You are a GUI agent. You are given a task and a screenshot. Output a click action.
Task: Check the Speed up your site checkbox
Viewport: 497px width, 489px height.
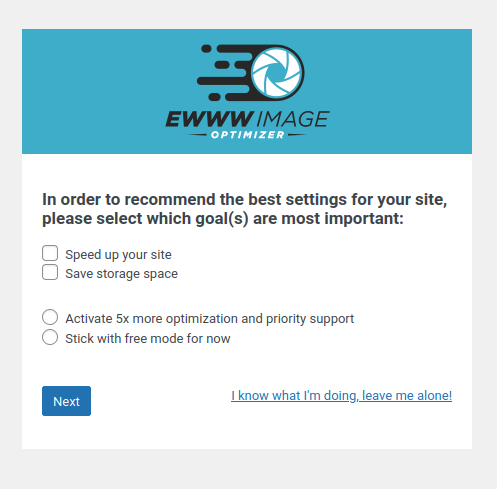pos(50,253)
